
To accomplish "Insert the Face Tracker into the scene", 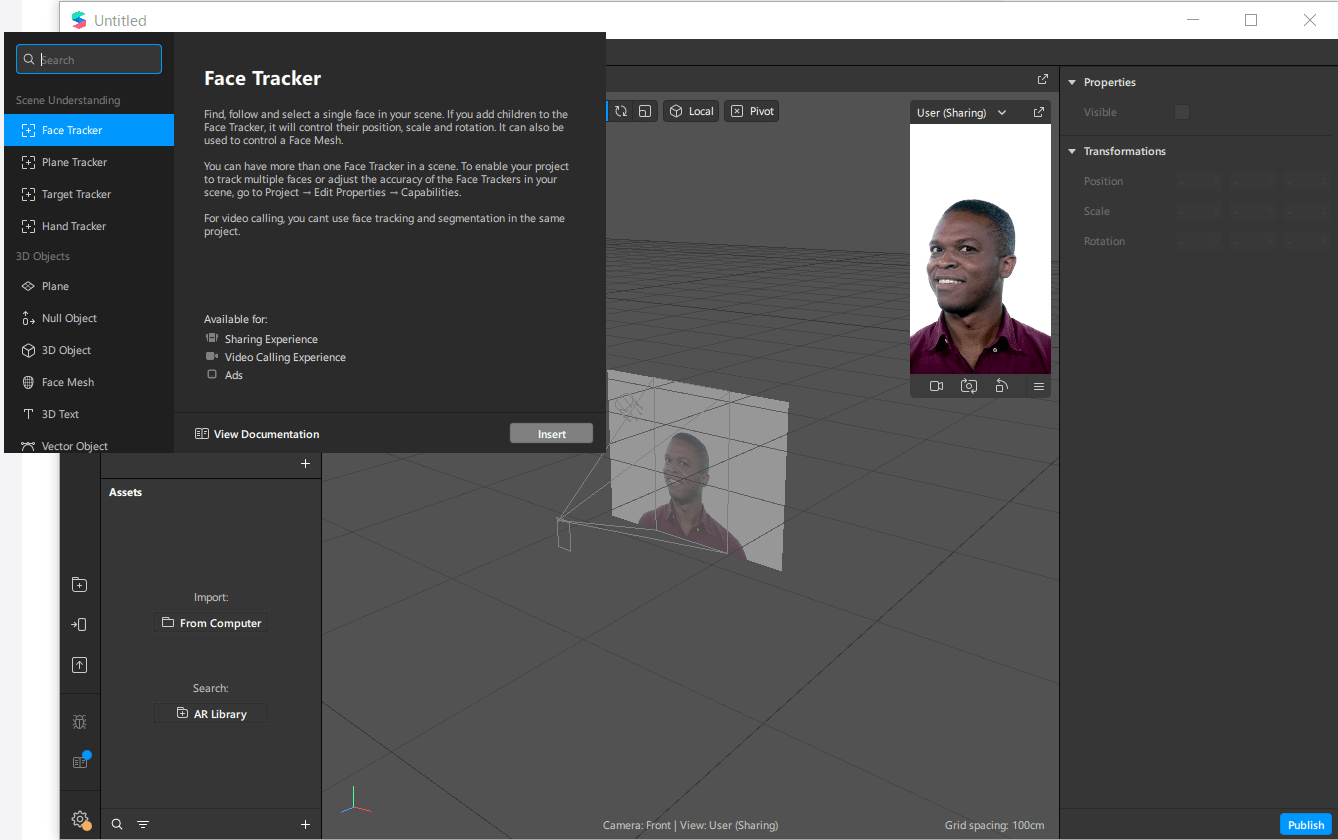I will (x=551, y=434).
